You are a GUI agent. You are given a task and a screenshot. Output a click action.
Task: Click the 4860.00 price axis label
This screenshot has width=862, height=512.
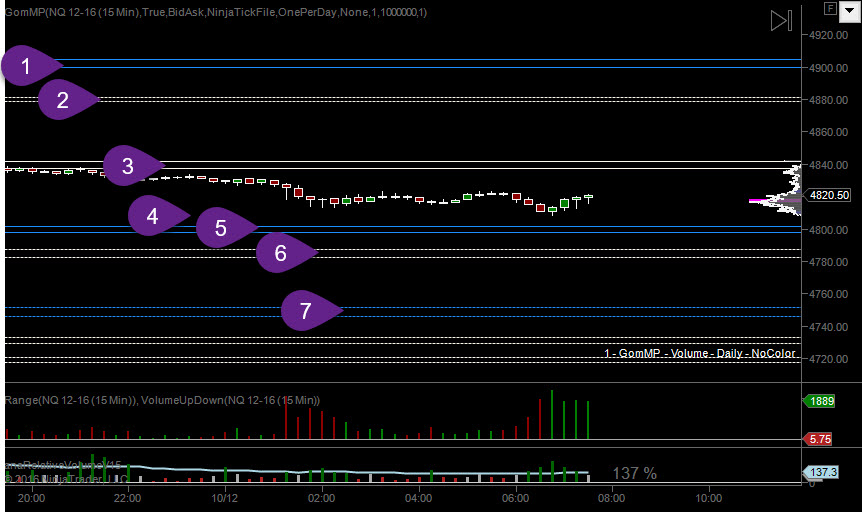(828, 132)
